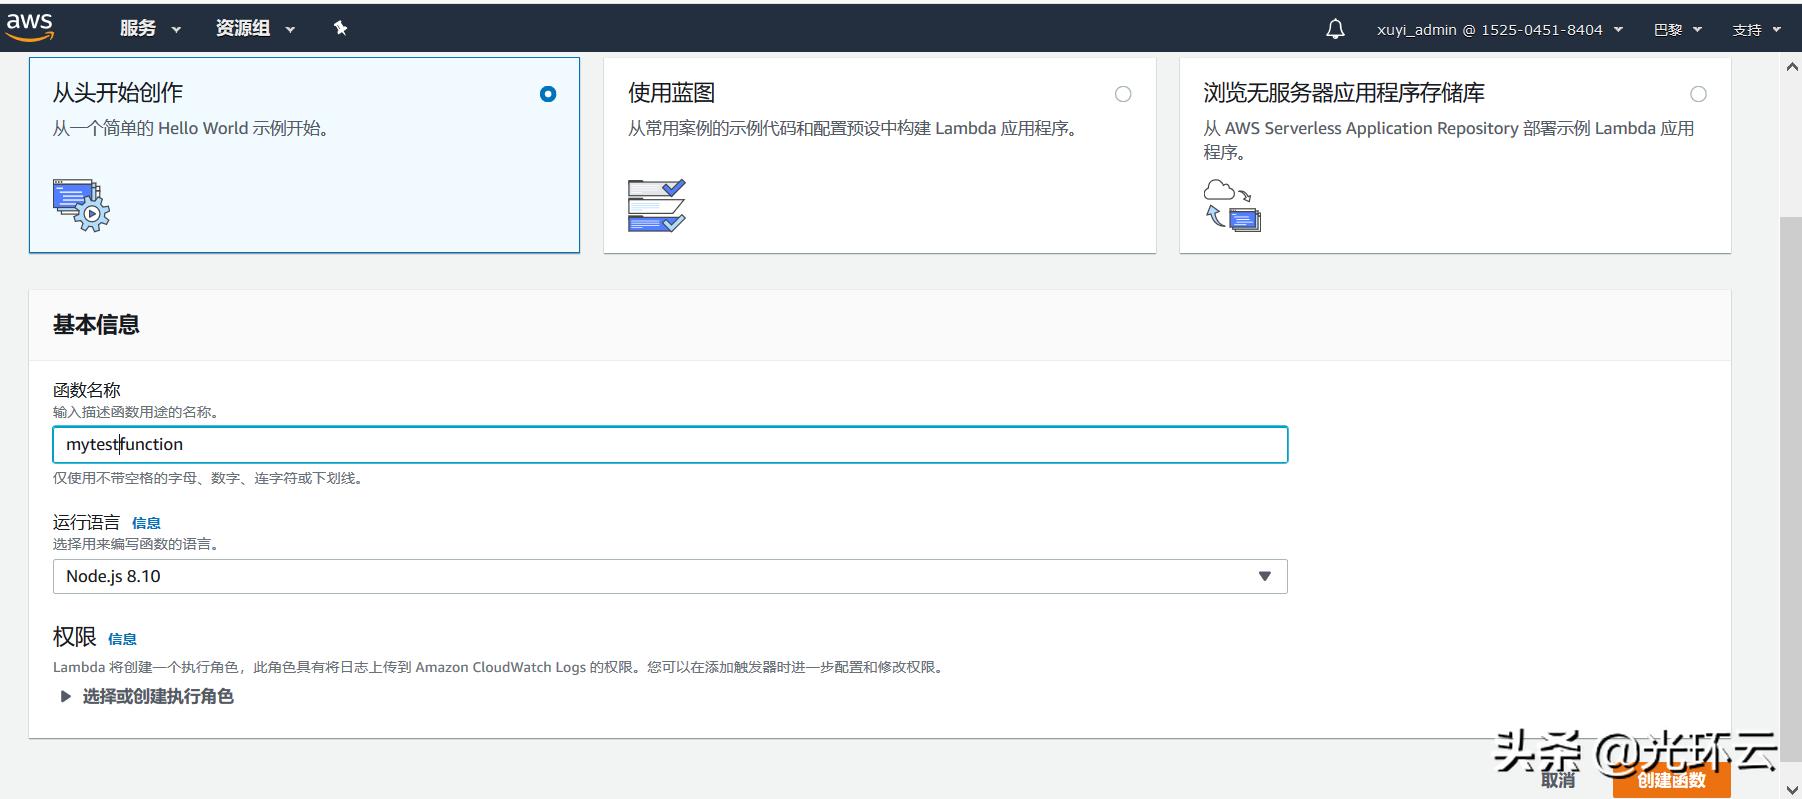Click the 函数名称 input field with mytestfunction
1802x799 pixels.
point(670,445)
